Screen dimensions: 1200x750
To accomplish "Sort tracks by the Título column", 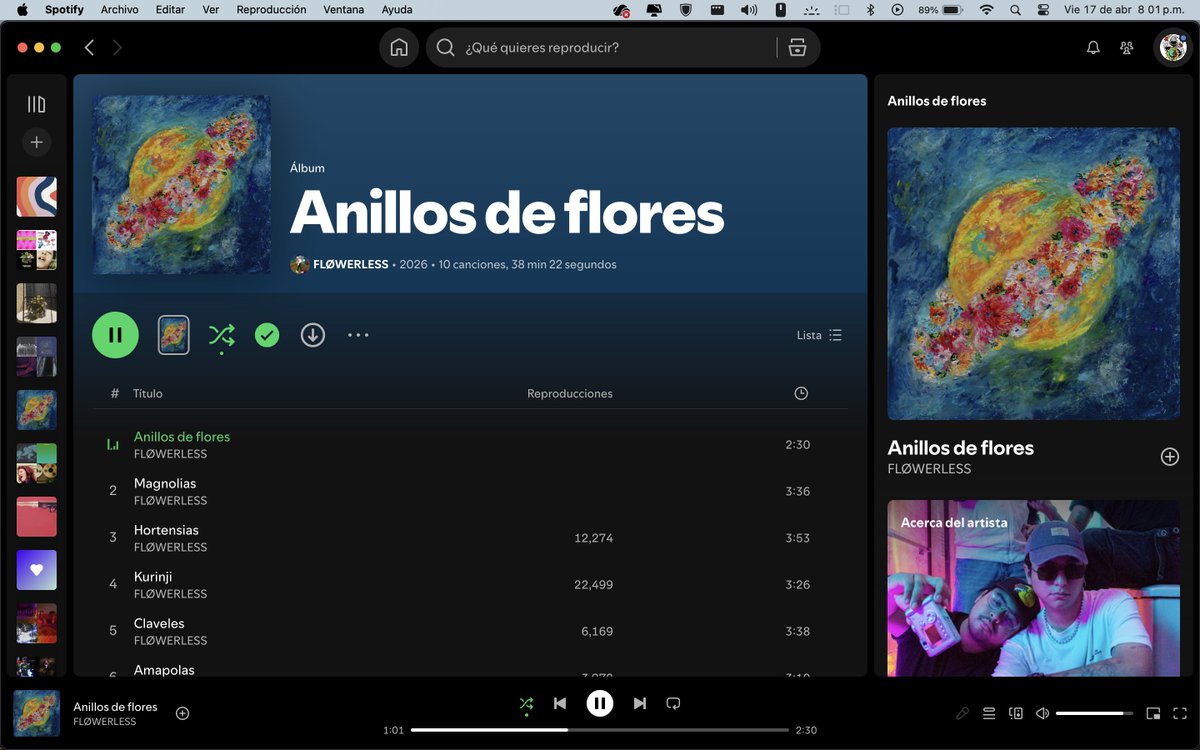I will 148,394.
